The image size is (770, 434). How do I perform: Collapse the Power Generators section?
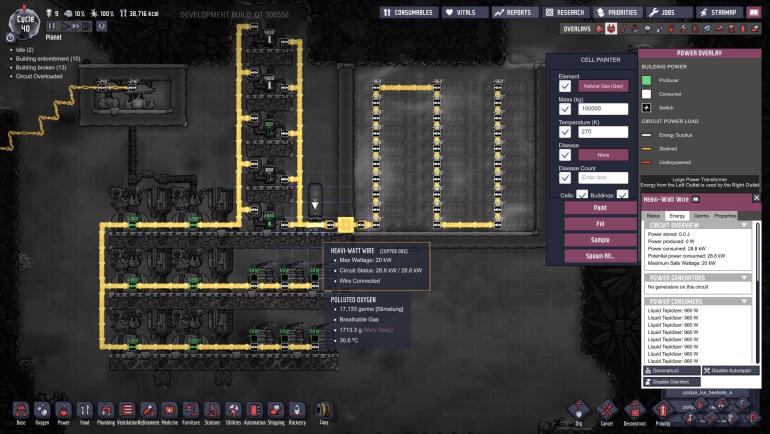coord(744,277)
